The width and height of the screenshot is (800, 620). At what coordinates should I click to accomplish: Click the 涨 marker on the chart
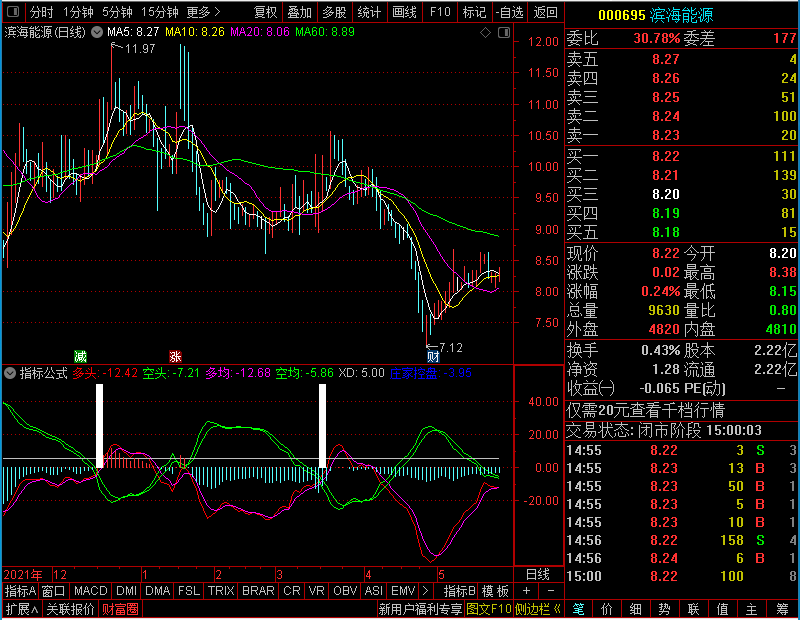point(176,356)
